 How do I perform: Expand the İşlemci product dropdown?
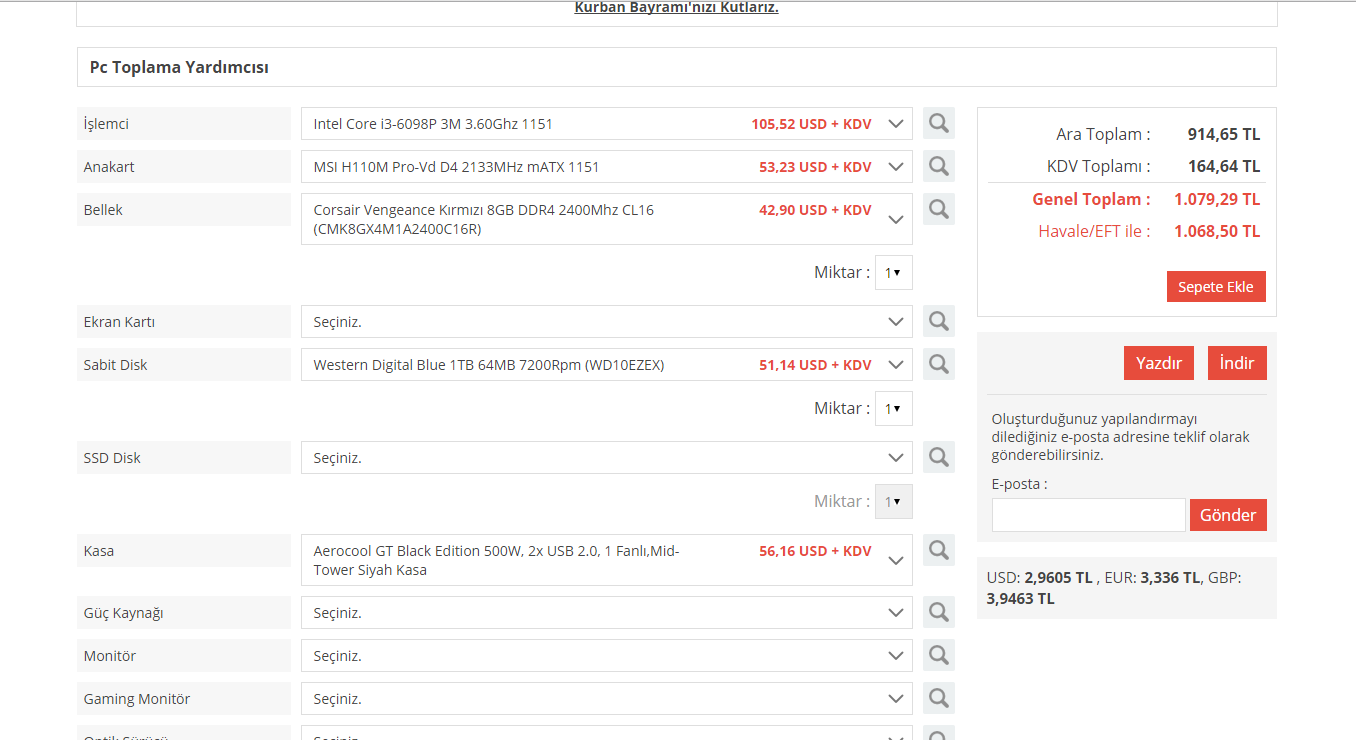pyautogui.click(x=606, y=124)
